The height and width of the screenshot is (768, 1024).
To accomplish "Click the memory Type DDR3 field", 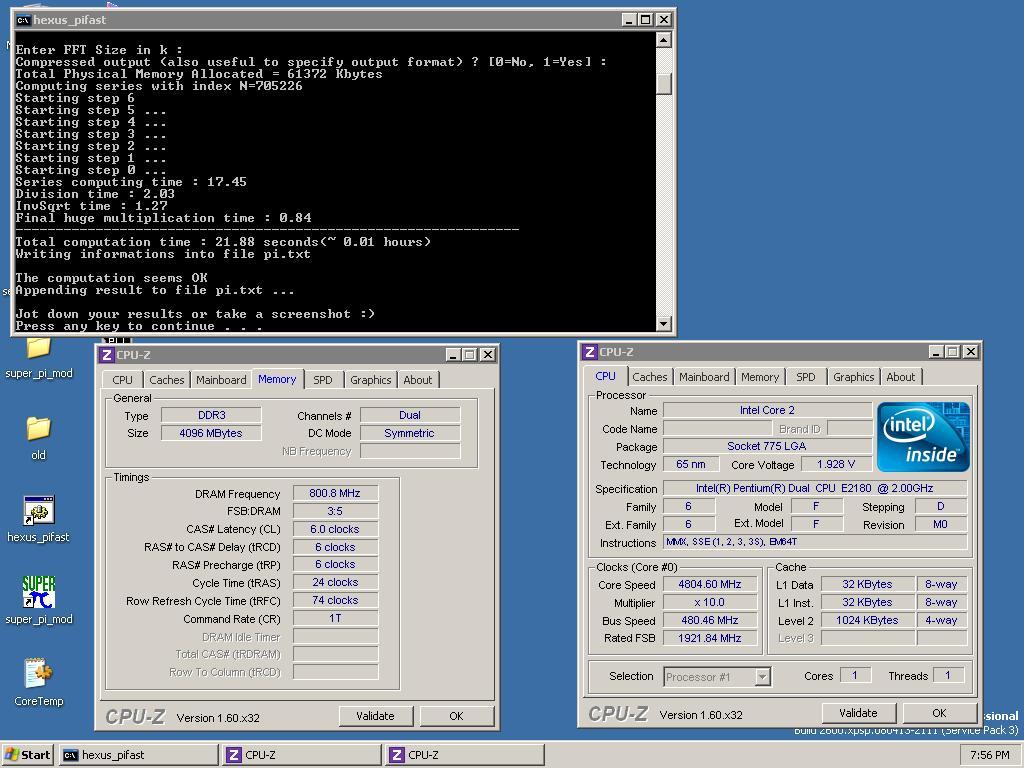I will 212,415.
